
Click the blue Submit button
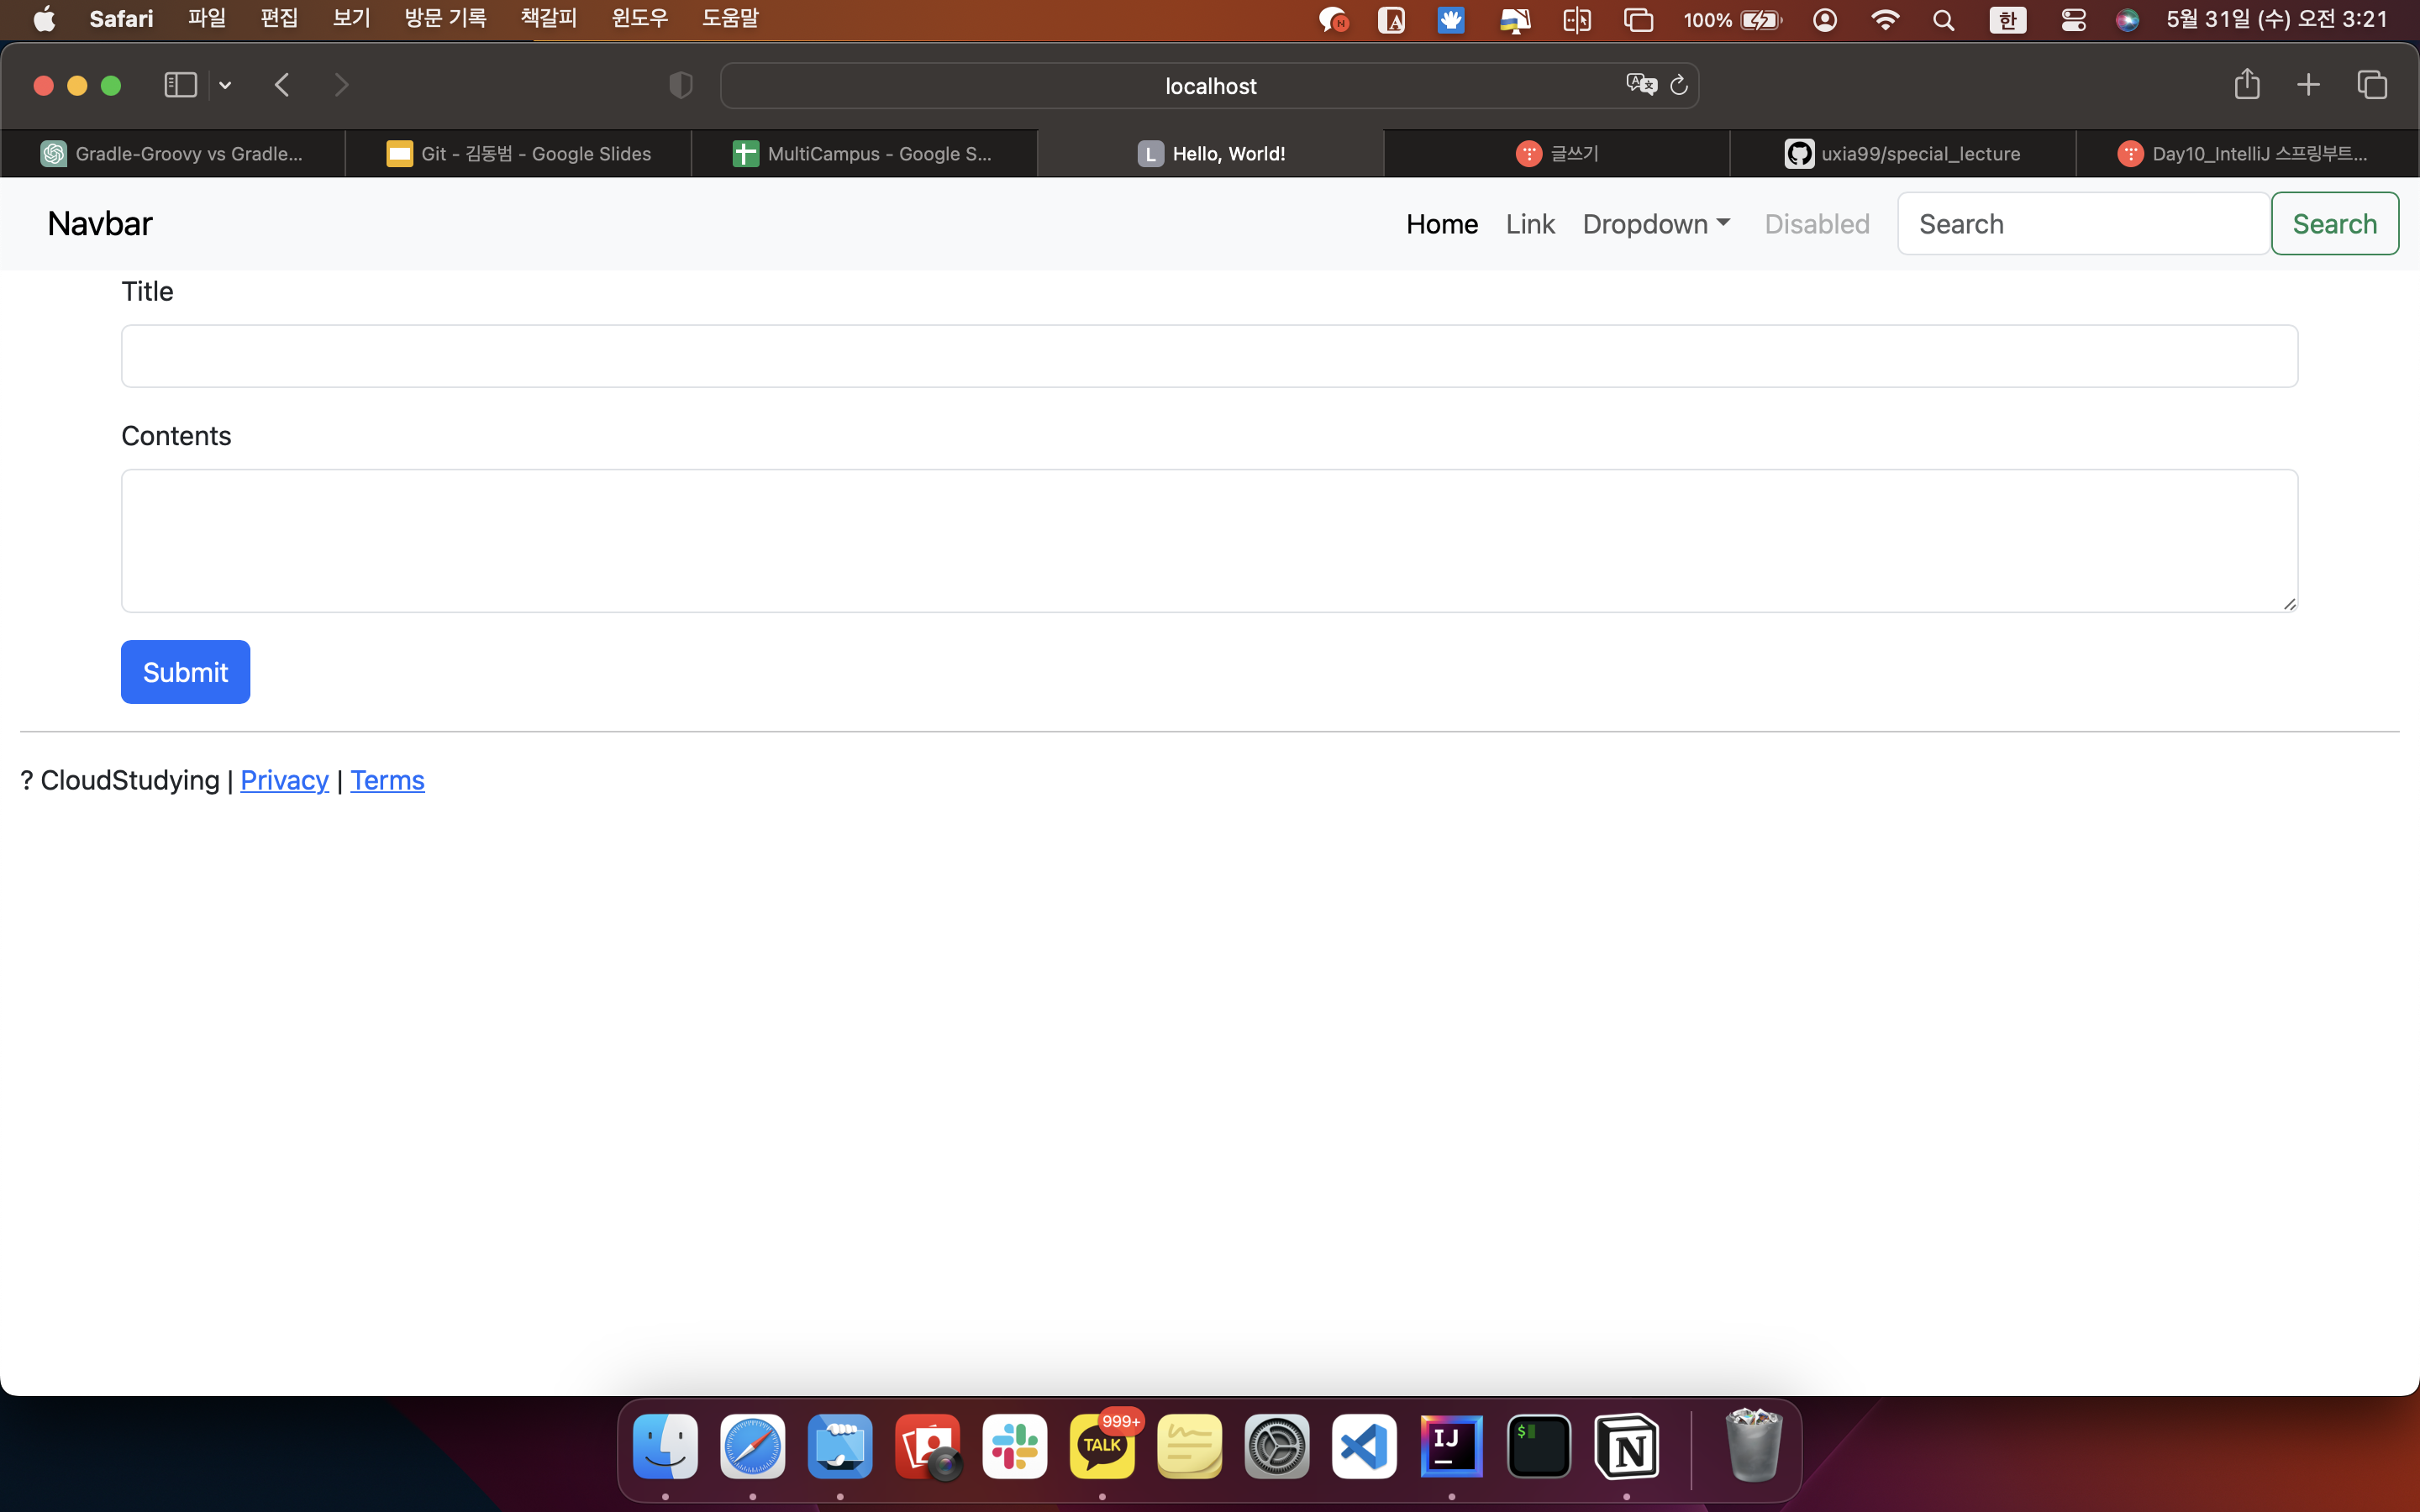tap(185, 672)
